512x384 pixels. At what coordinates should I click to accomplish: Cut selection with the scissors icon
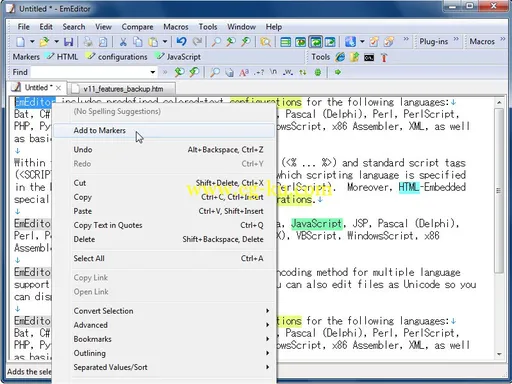123,42
